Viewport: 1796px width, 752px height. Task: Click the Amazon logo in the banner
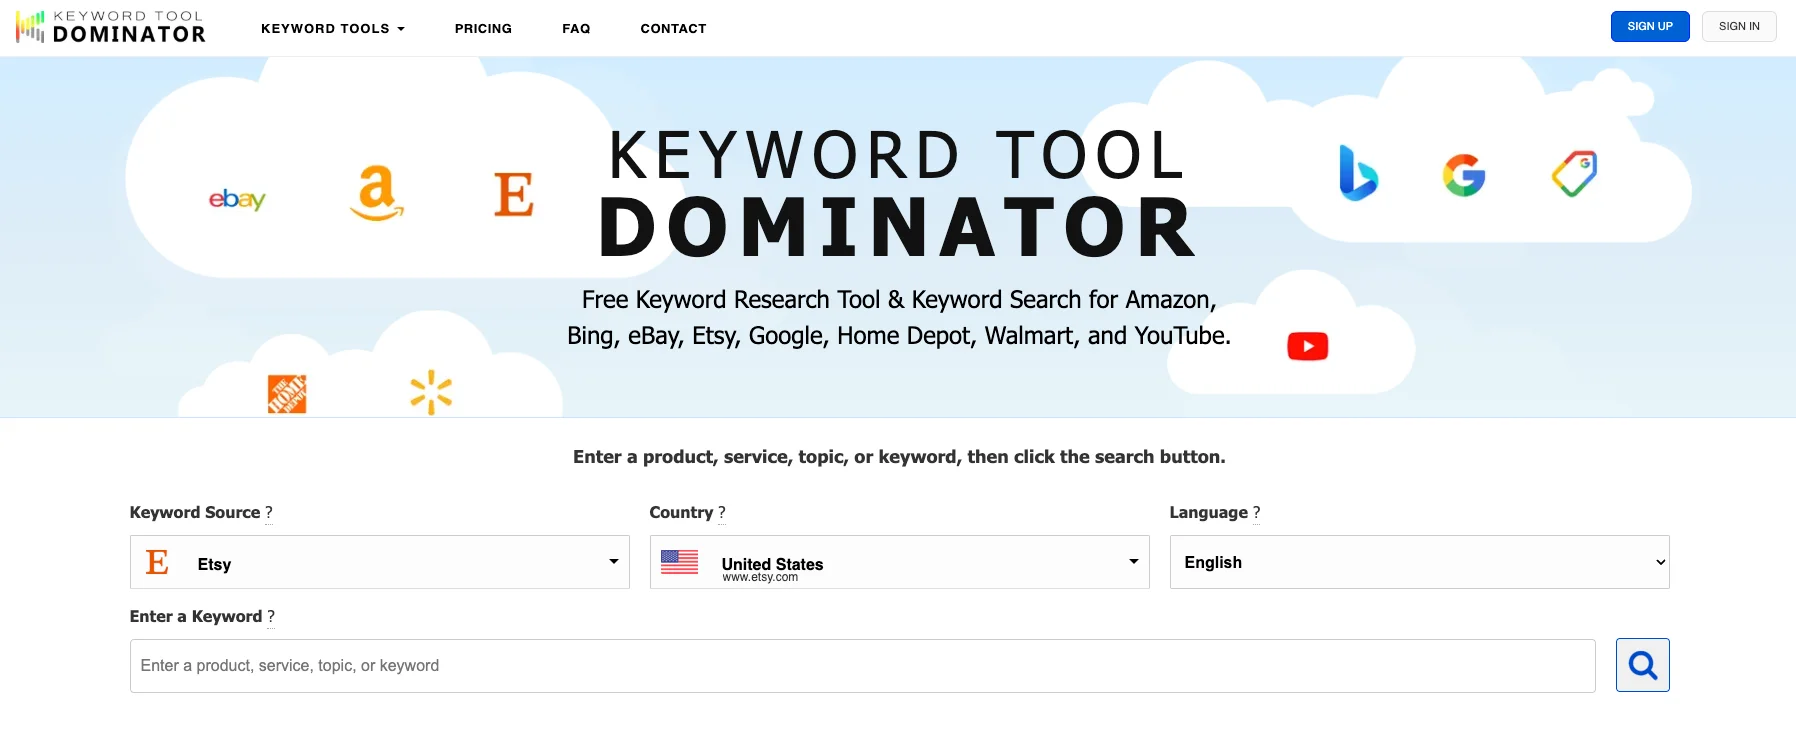pyautogui.click(x=377, y=193)
